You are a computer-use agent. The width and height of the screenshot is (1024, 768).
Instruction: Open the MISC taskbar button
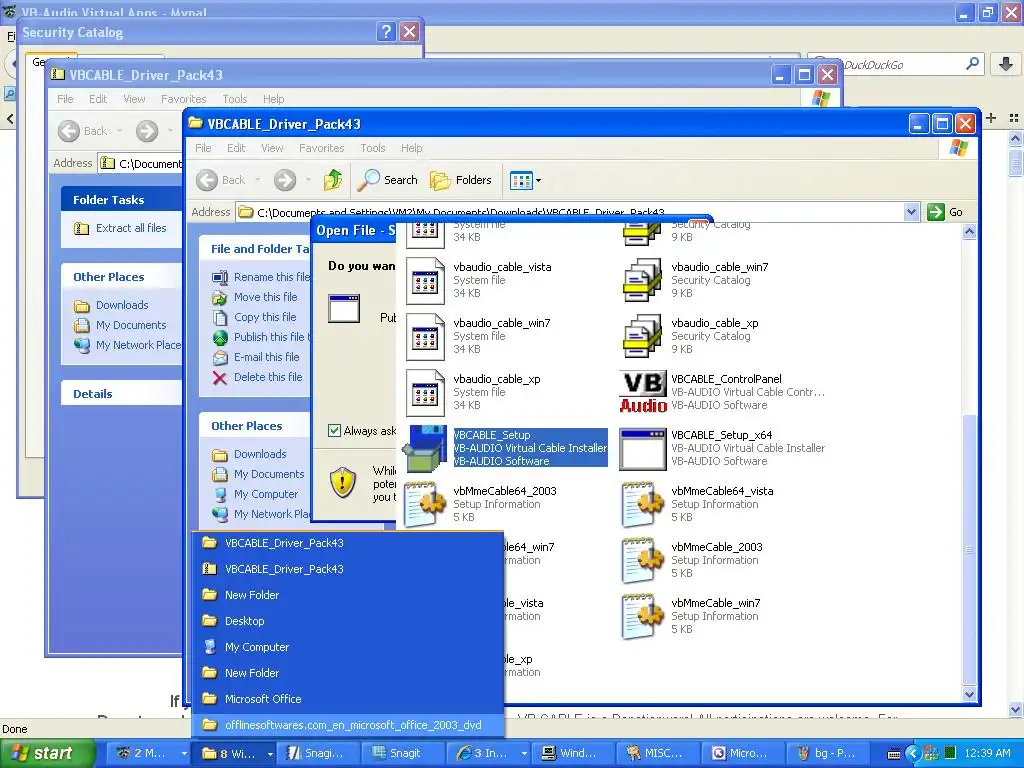coord(656,754)
